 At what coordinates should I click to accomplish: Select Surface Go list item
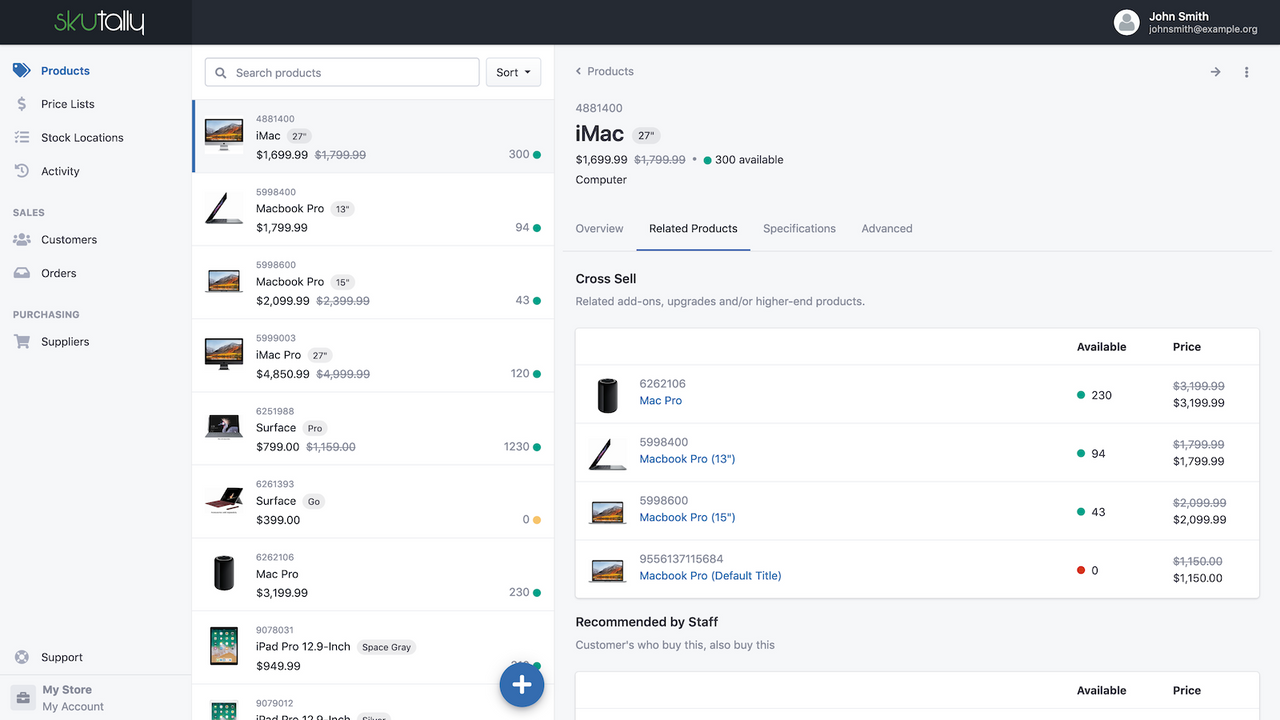[x=373, y=501]
